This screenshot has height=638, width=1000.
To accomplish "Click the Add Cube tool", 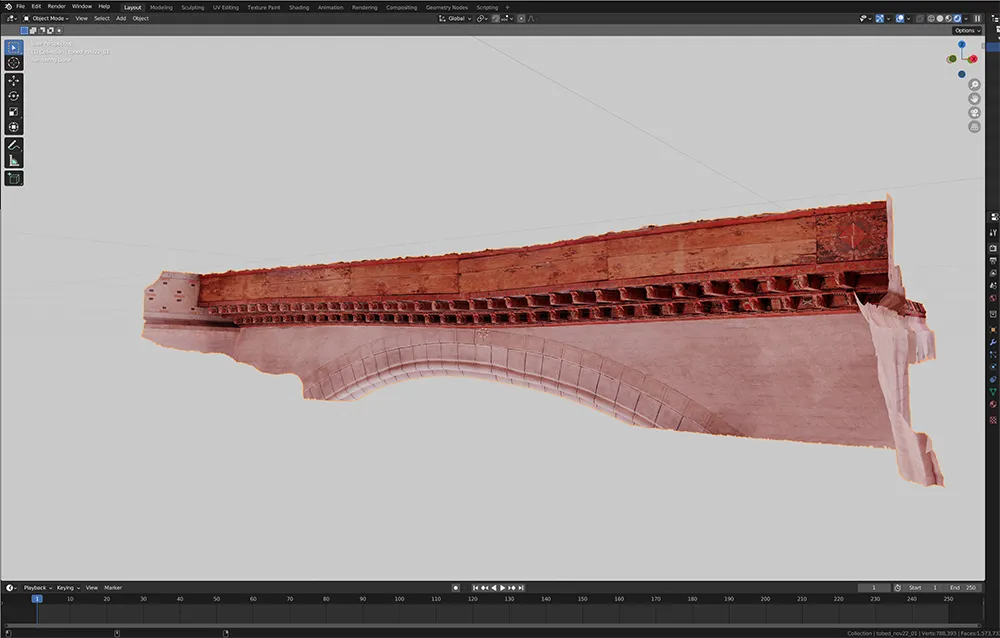I will [14, 179].
